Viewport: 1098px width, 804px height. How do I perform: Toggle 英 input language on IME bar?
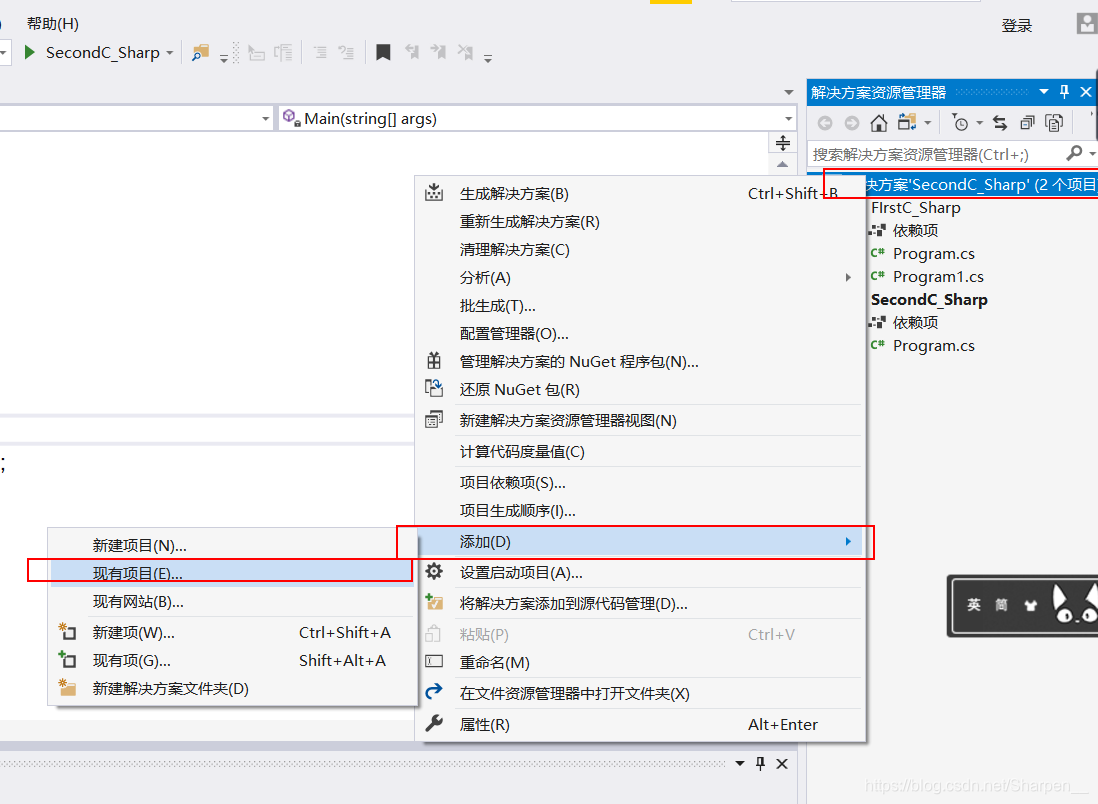click(x=974, y=604)
